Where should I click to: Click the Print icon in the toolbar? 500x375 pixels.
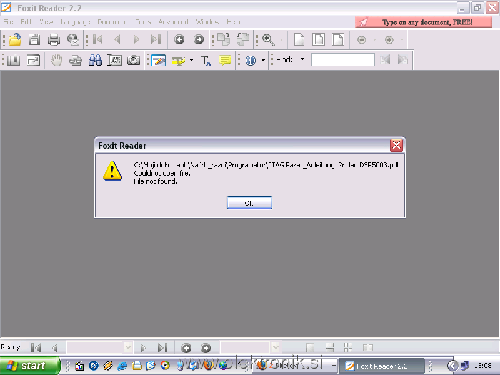[x=54, y=40]
